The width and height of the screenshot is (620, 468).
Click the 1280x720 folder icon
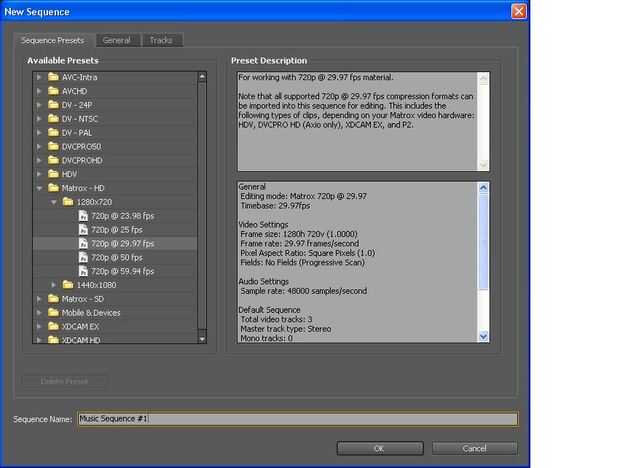(68, 202)
